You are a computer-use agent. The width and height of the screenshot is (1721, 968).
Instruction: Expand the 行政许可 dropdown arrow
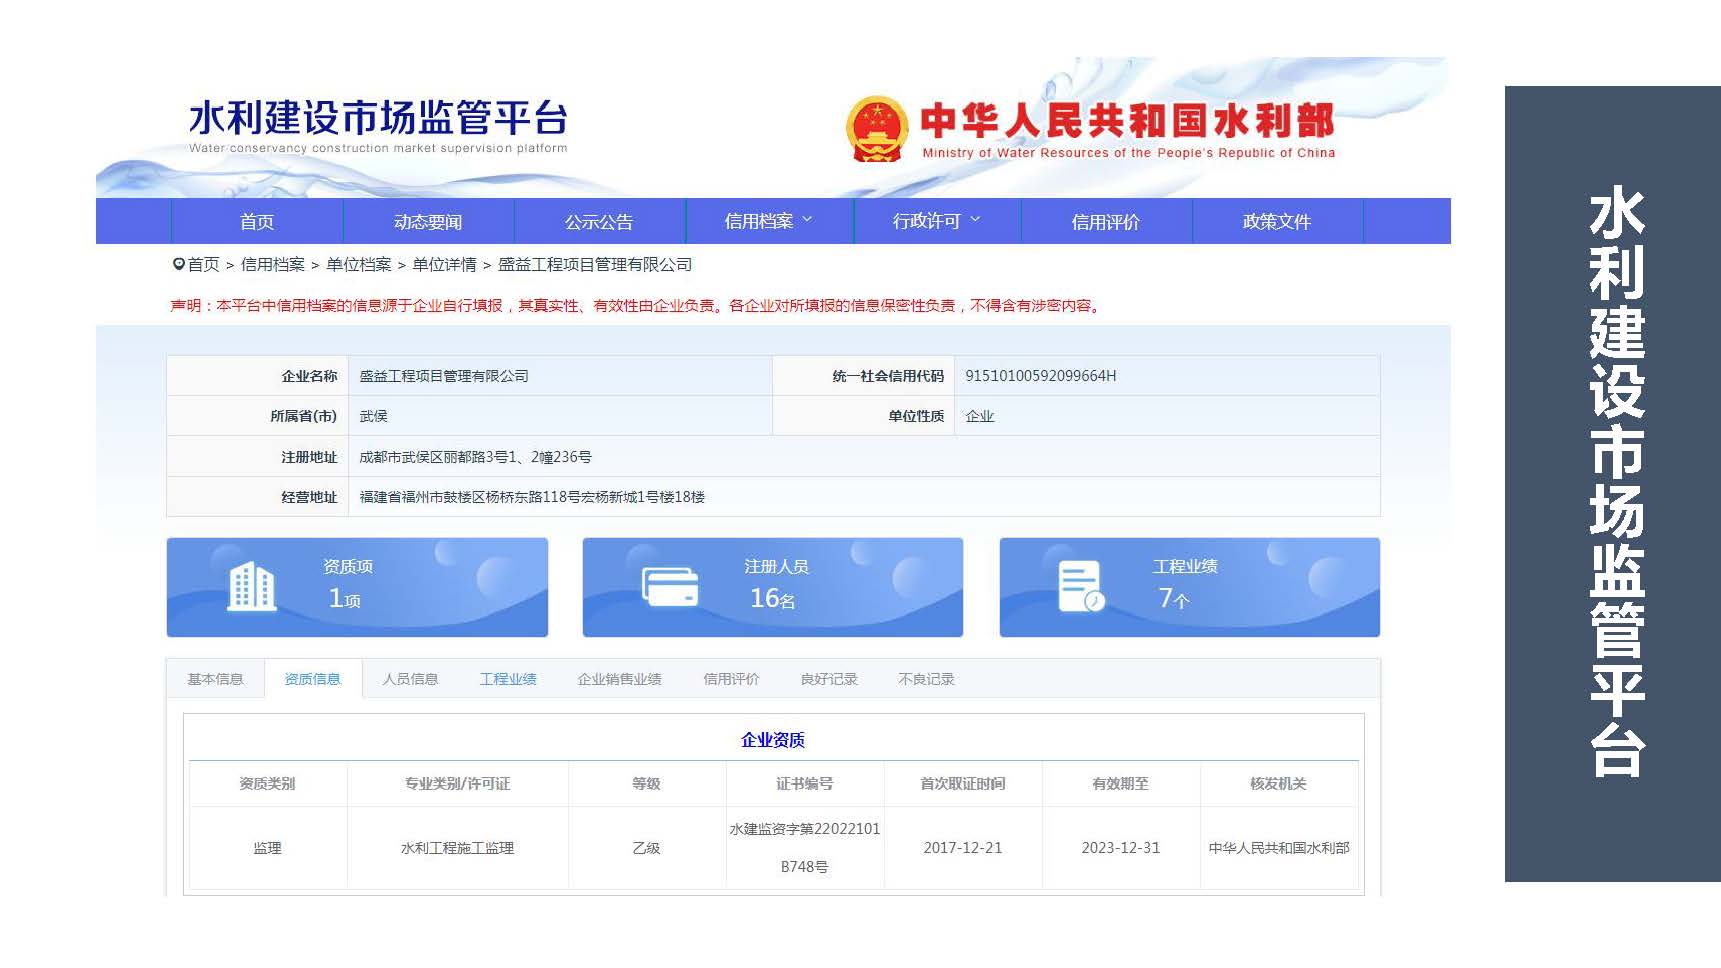[975, 220]
